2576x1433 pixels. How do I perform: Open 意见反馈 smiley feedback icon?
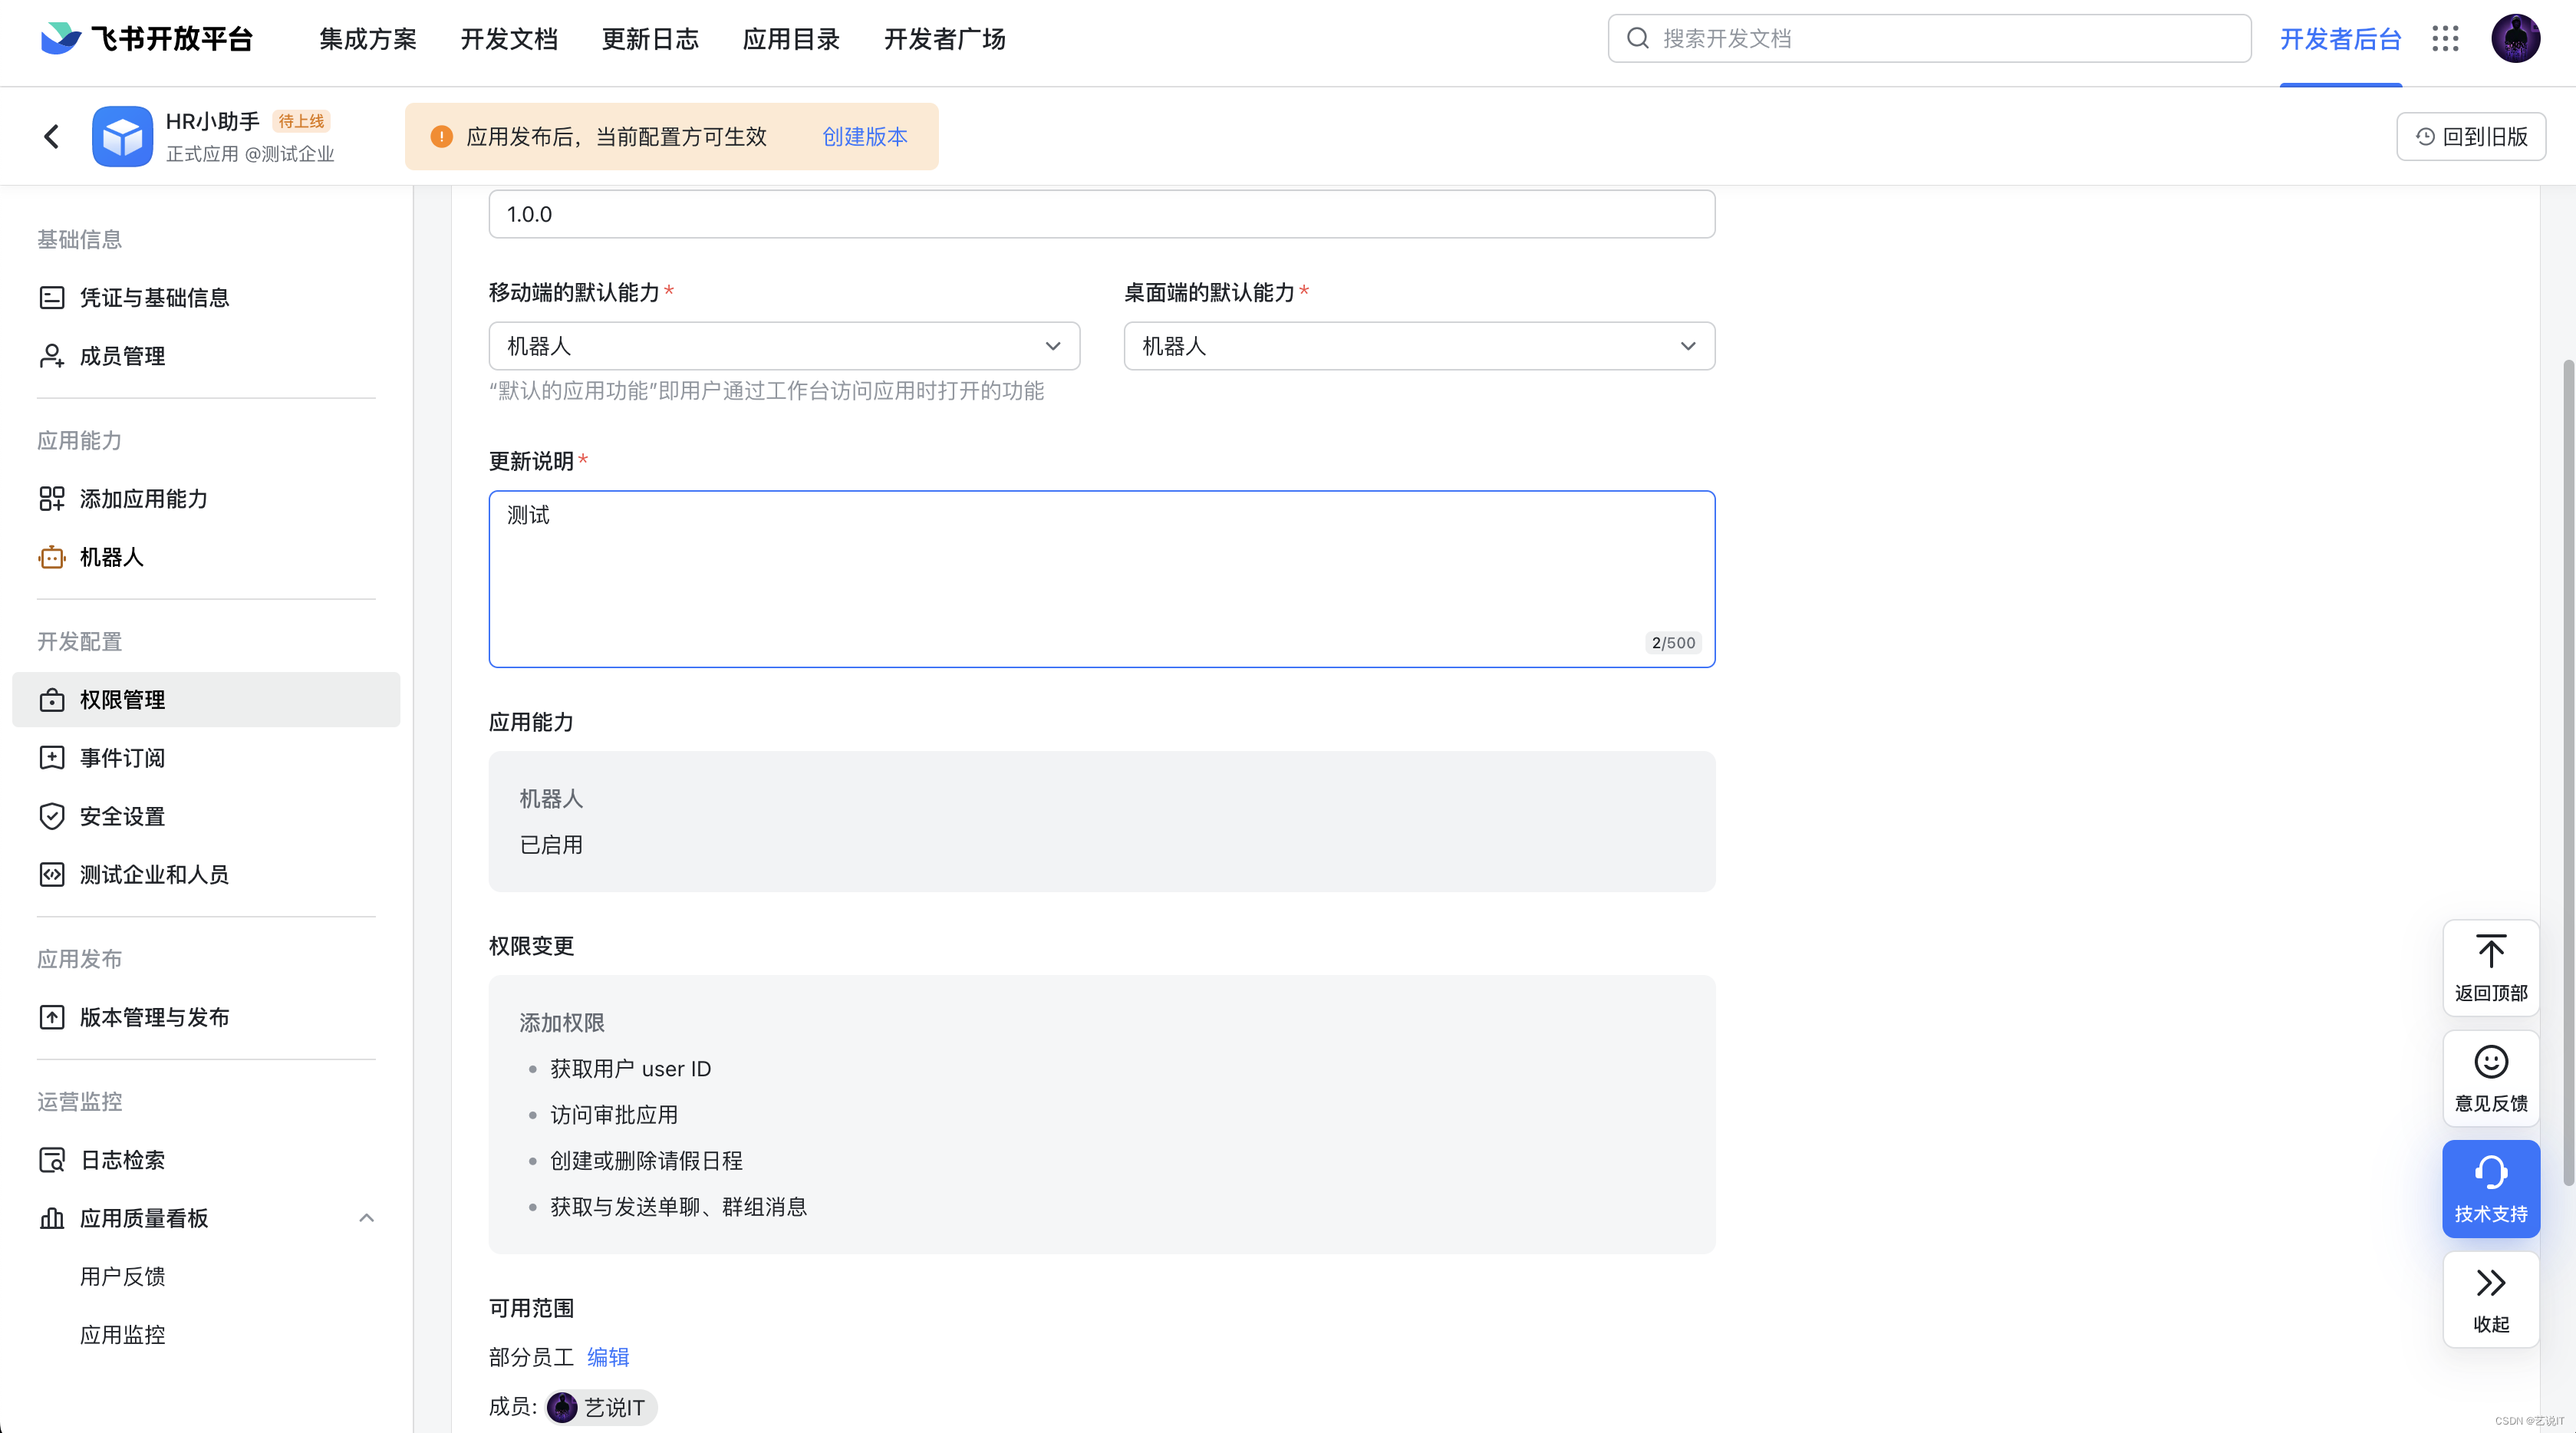2490,1078
